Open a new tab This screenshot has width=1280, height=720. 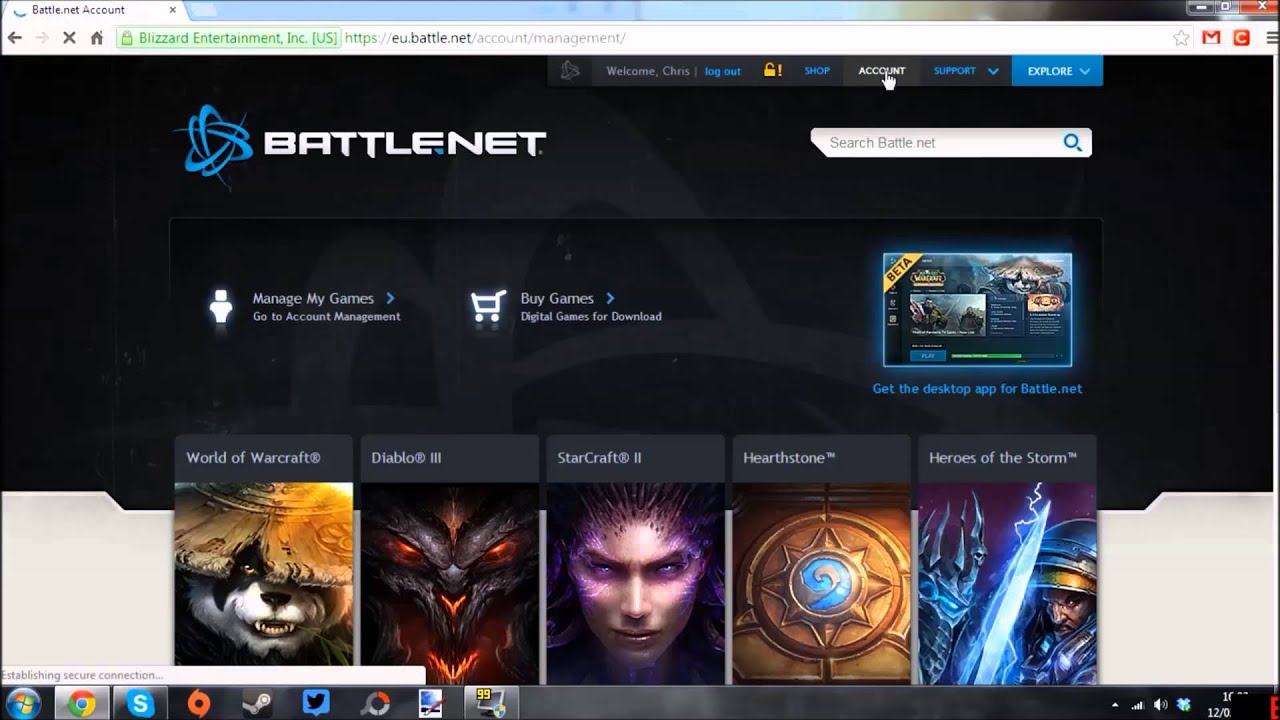(203, 11)
